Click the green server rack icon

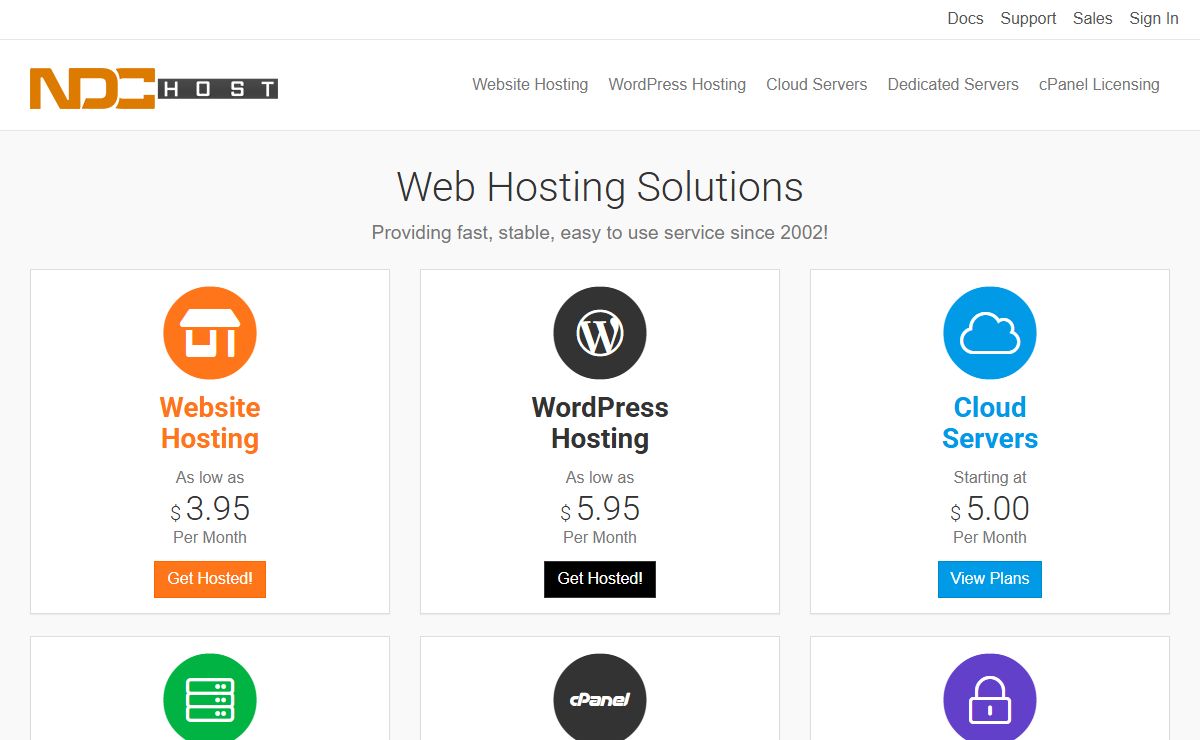(x=210, y=697)
